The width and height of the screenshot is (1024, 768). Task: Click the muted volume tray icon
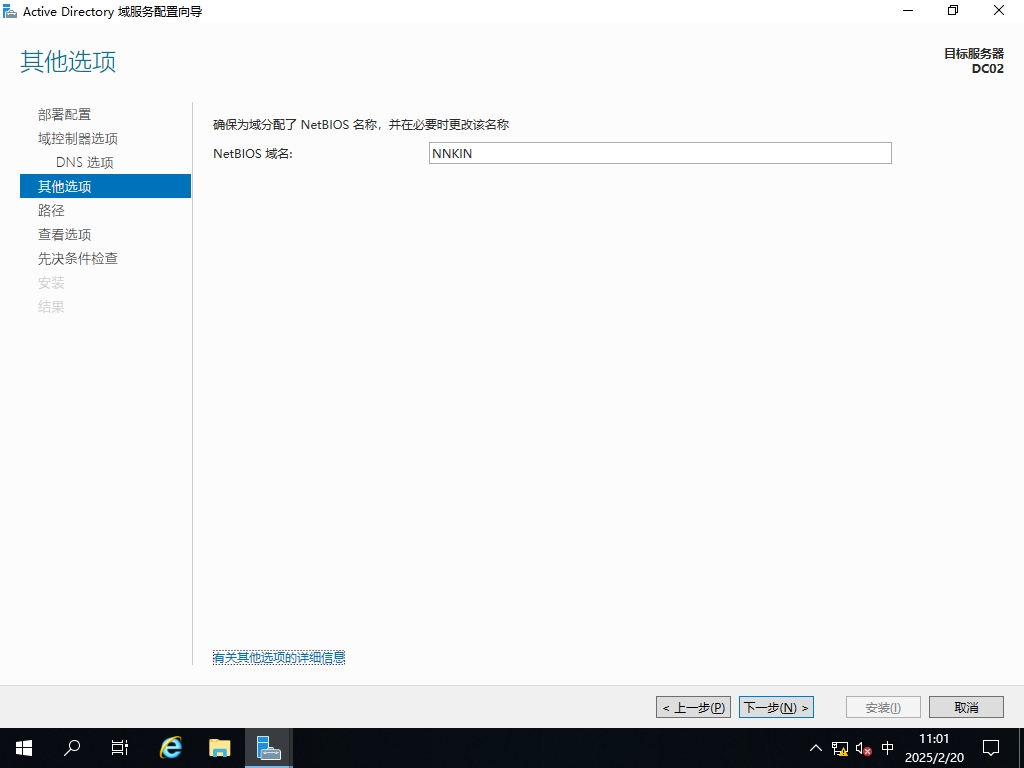864,748
